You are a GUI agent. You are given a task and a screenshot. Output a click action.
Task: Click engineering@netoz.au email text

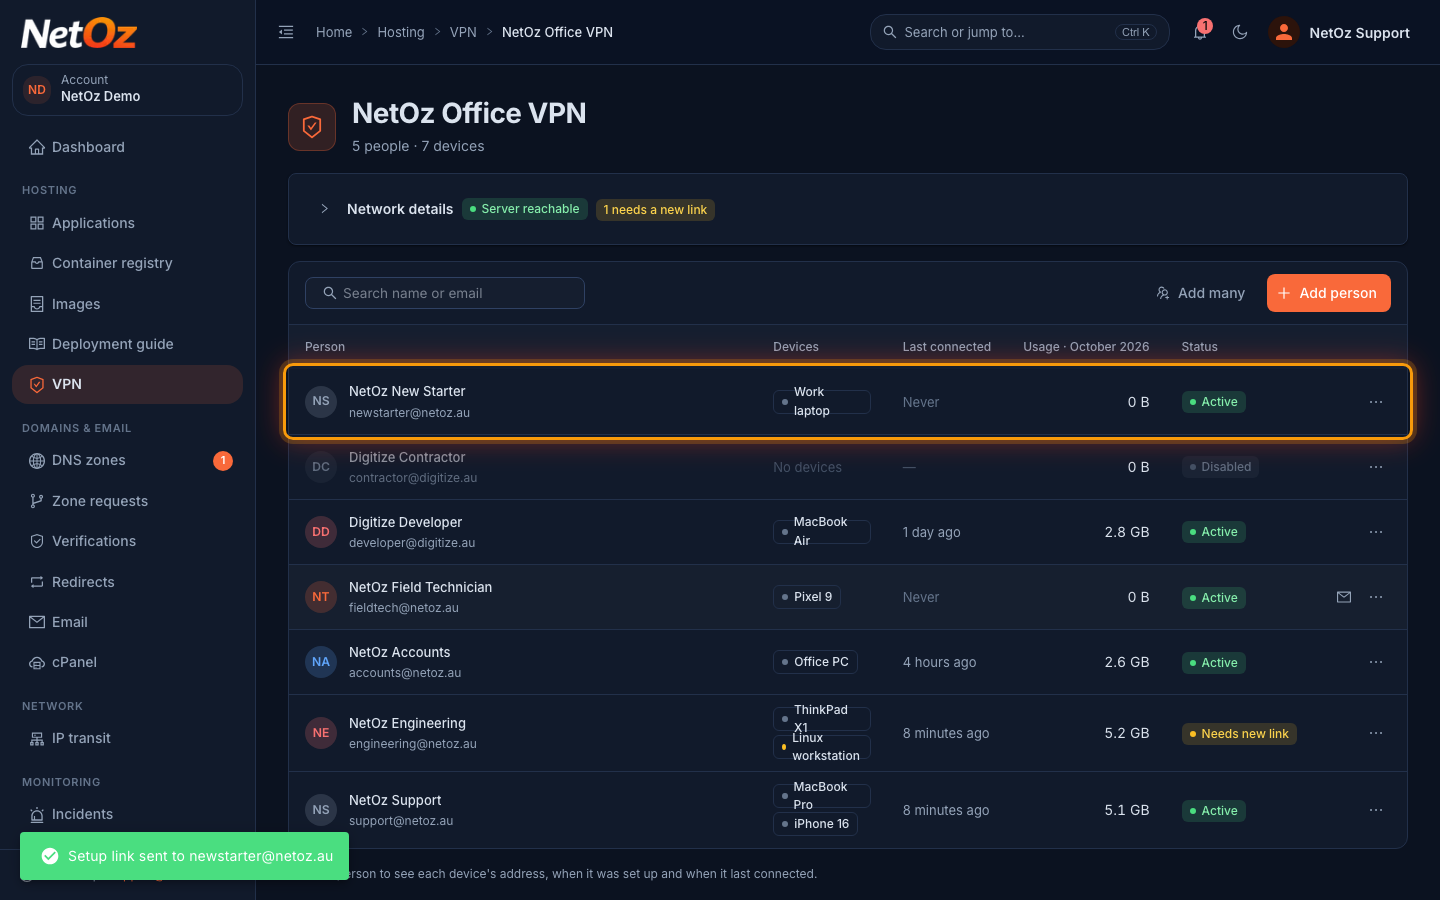click(412, 744)
